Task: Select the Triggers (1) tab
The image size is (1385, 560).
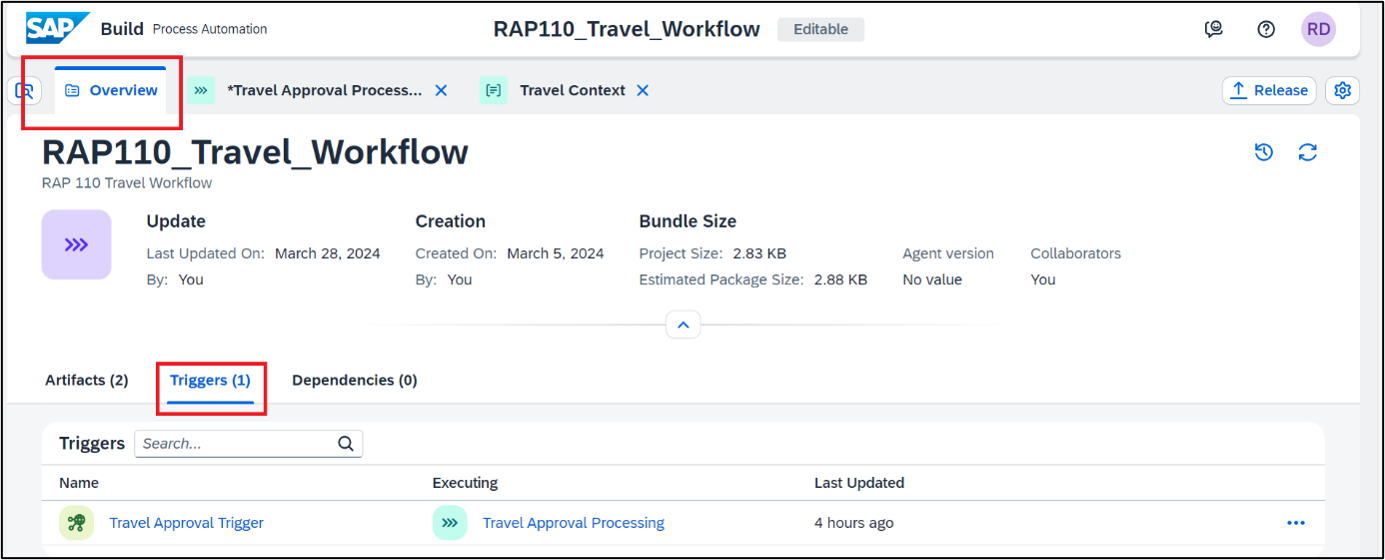Action: tap(210, 380)
